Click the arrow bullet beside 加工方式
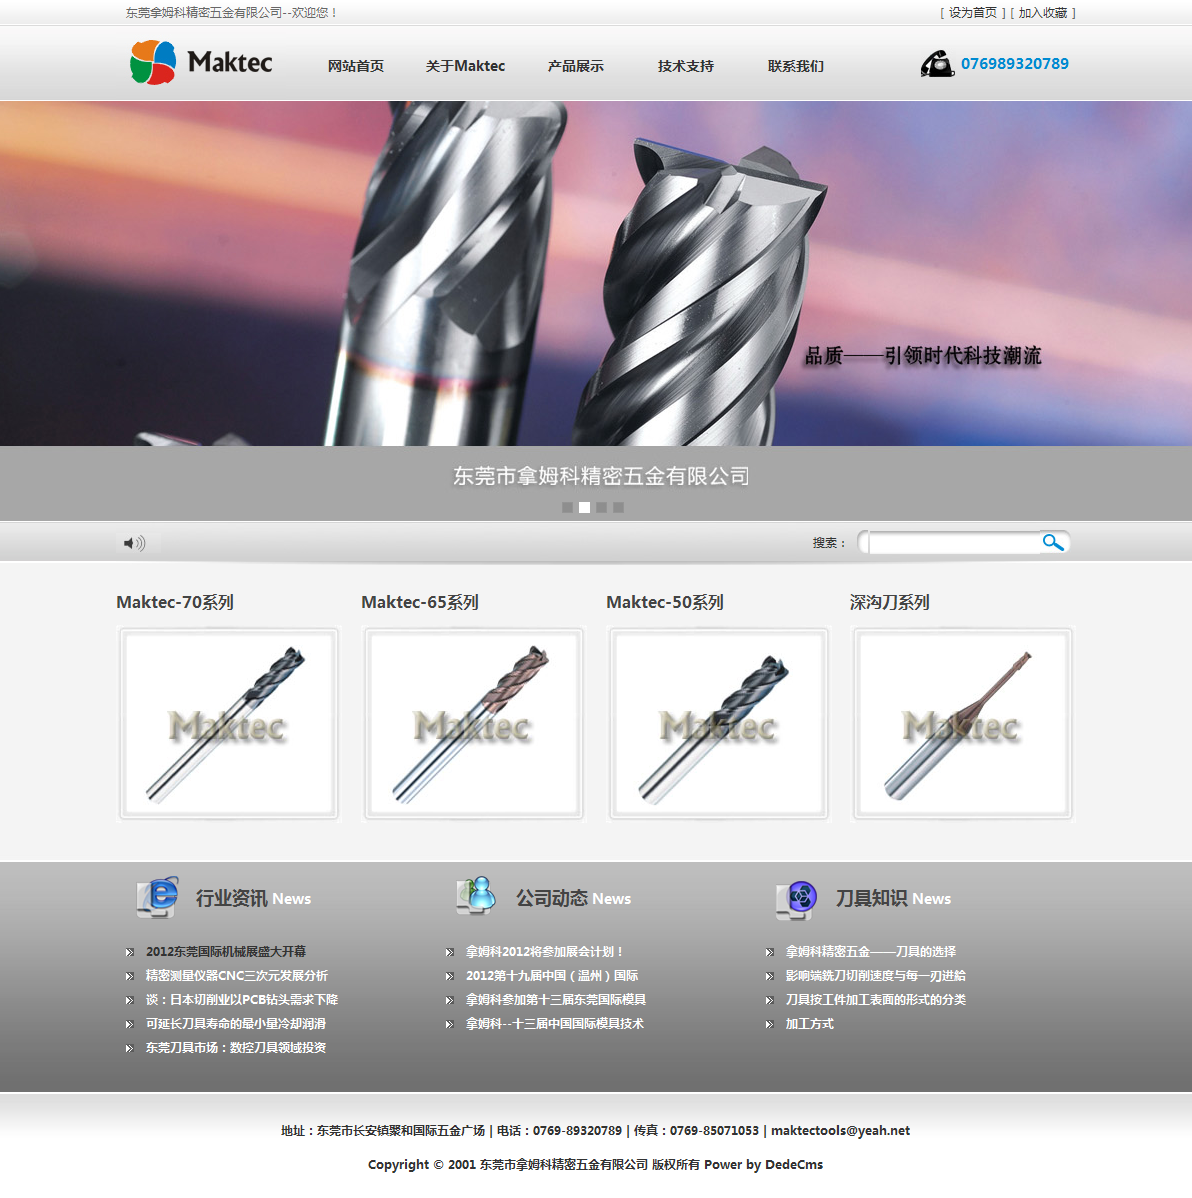This screenshot has height=1198, width=1192. 769,1024
